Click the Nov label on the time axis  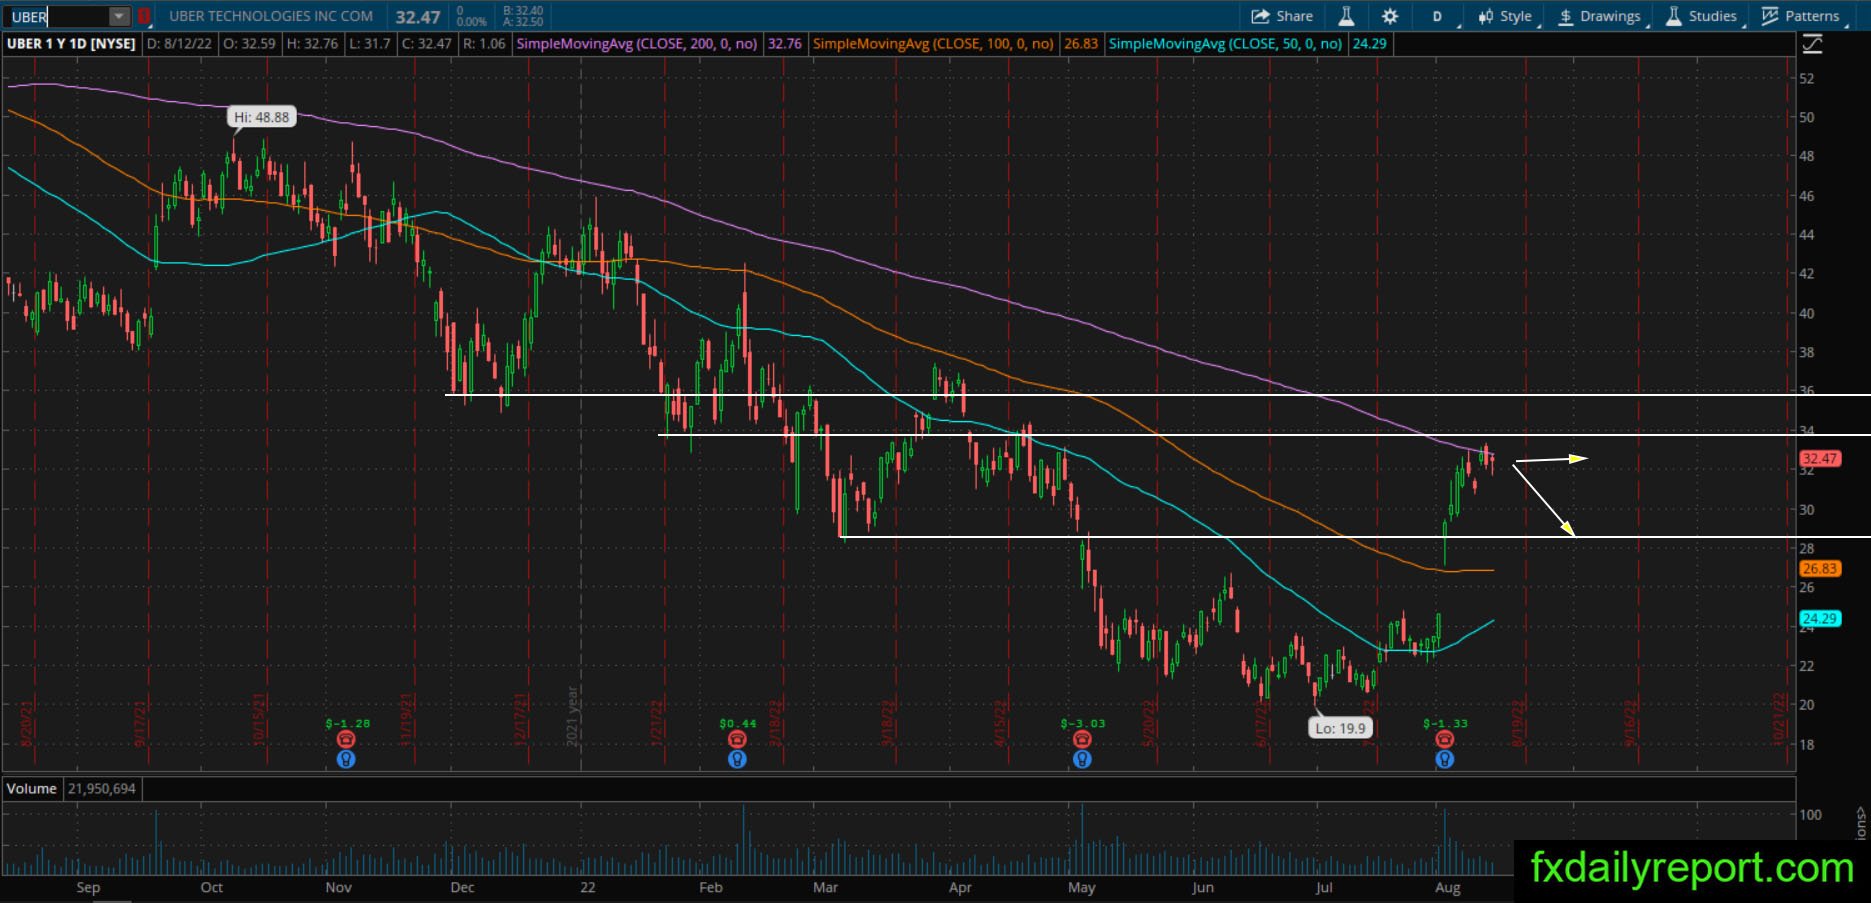[338, 887]
